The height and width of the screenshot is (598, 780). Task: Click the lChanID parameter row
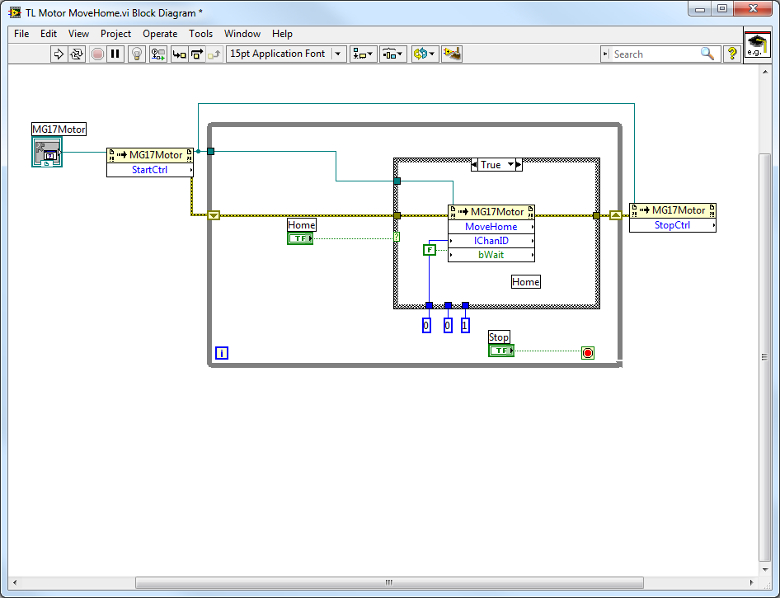tap(491, 241)
